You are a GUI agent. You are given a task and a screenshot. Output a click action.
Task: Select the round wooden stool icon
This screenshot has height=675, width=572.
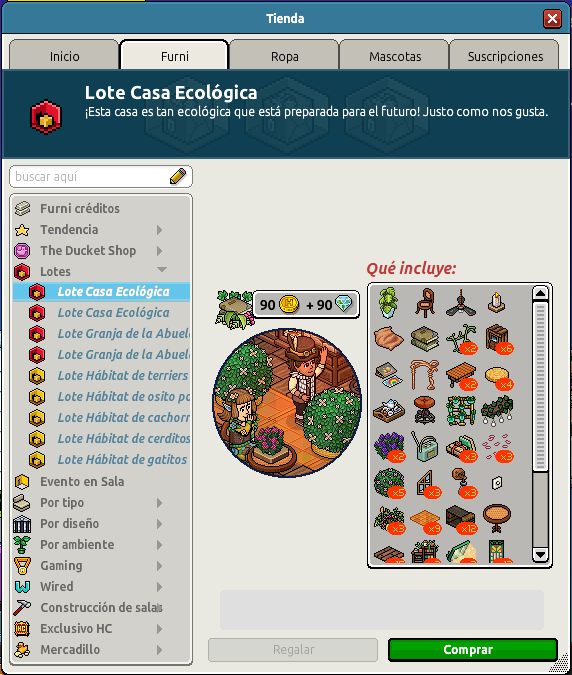[x=424, y=410]
